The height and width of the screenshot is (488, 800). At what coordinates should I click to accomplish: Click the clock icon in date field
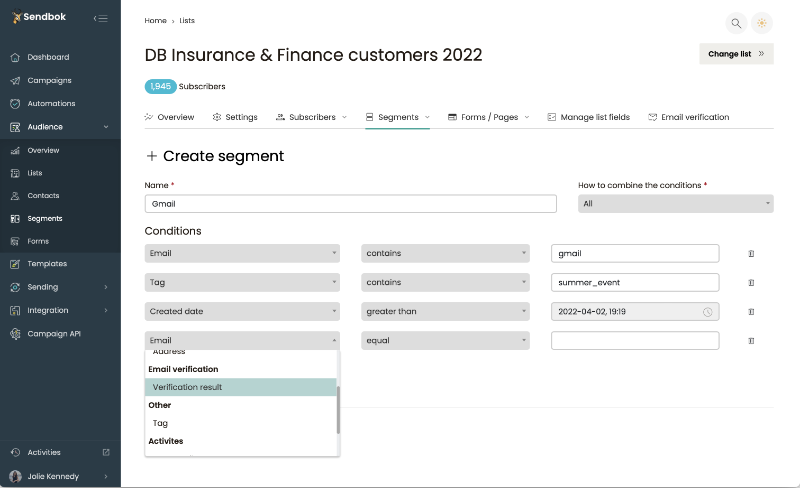(x=708, y=312)
